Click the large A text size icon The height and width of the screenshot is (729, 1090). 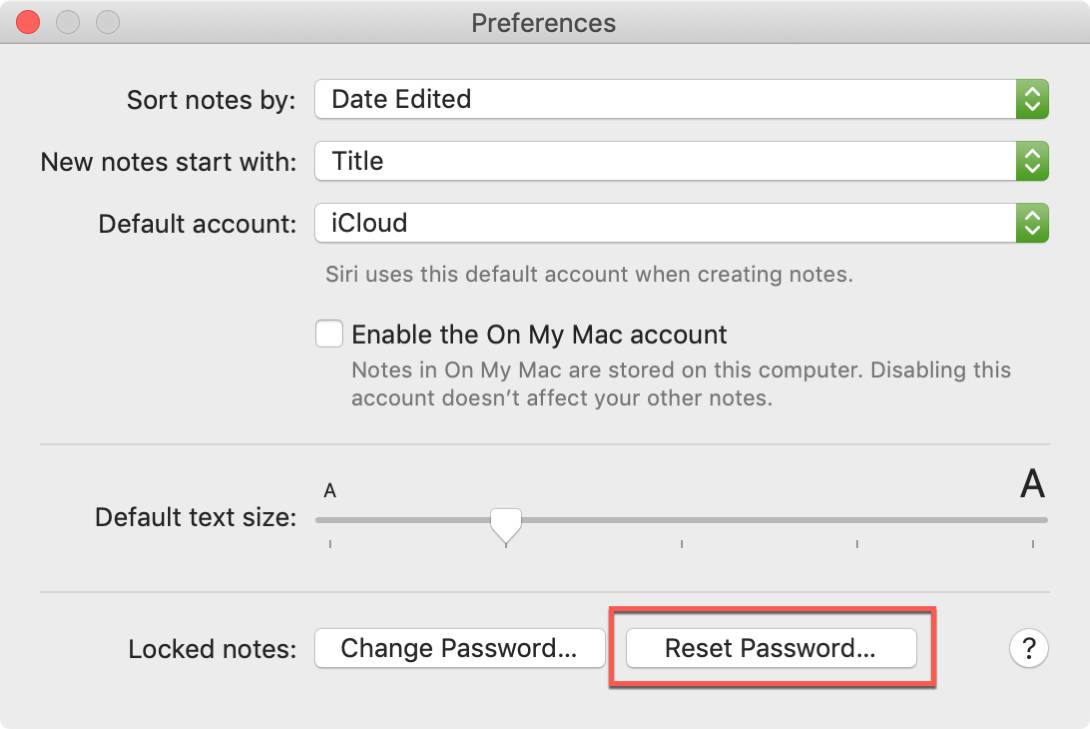tap(1032, 484)
